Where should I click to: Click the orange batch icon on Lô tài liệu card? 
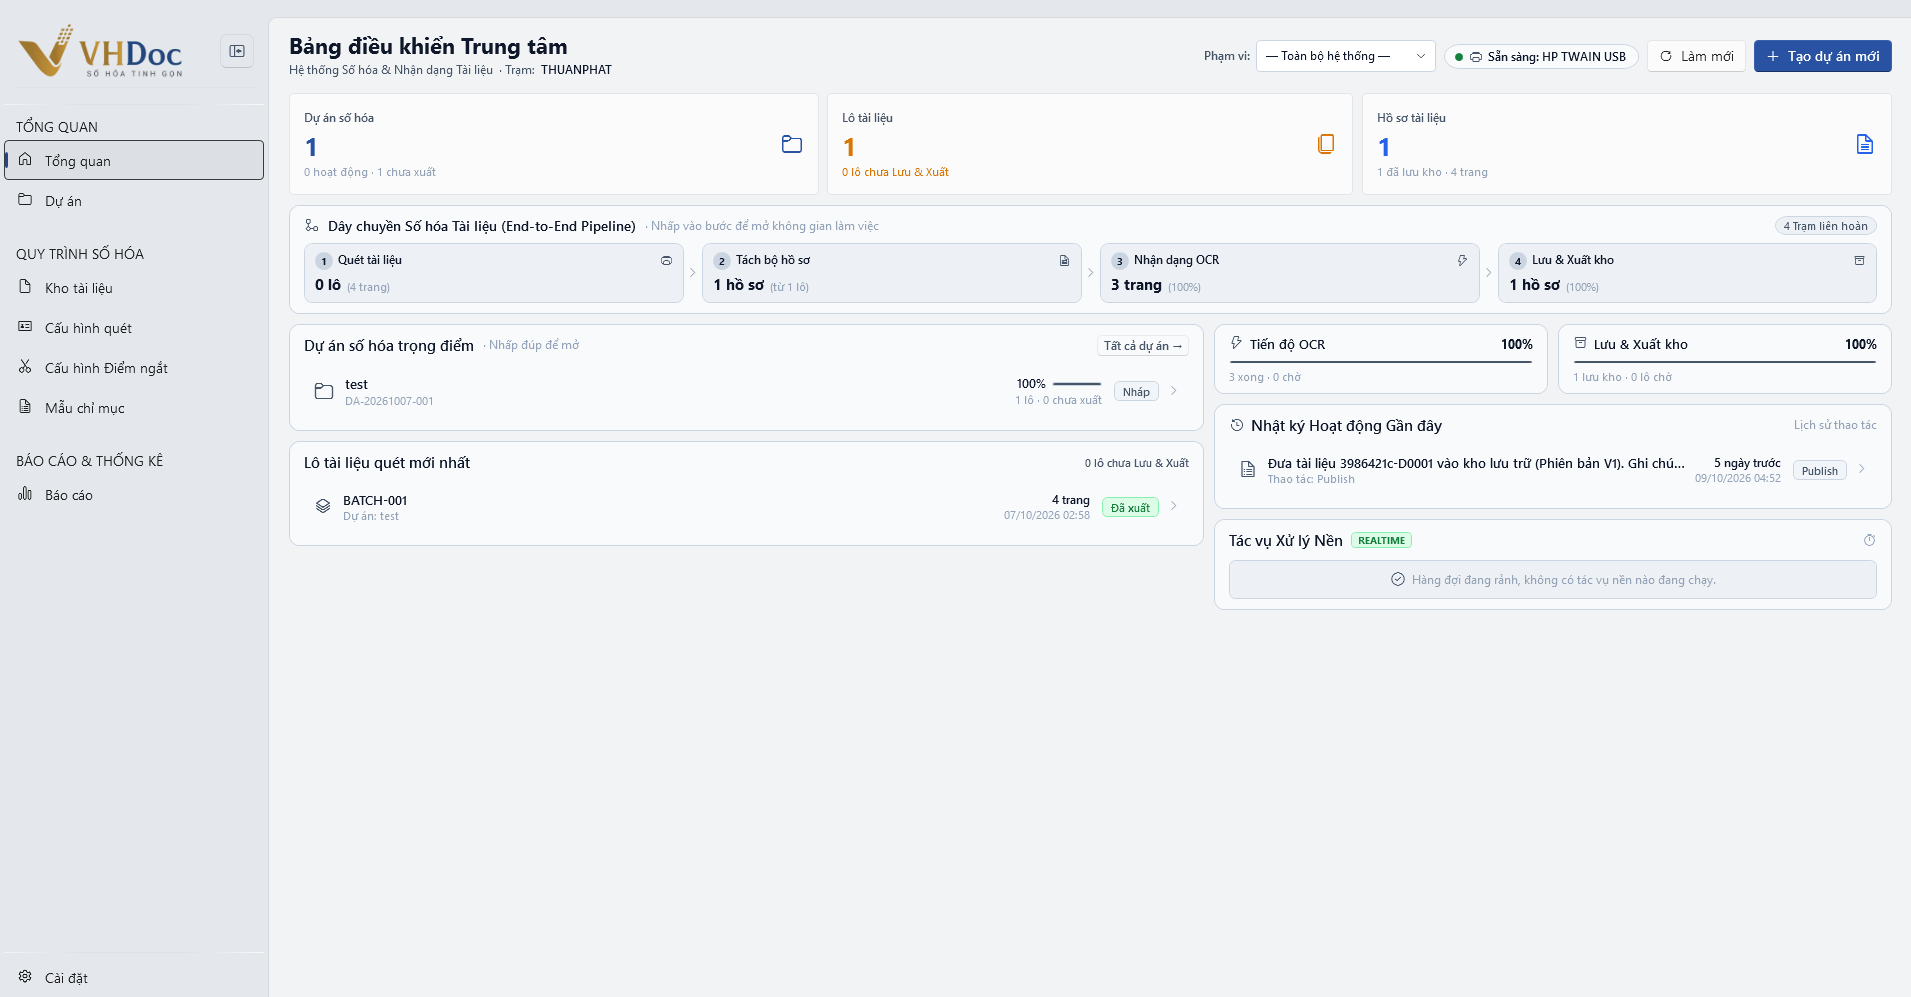1326,144
